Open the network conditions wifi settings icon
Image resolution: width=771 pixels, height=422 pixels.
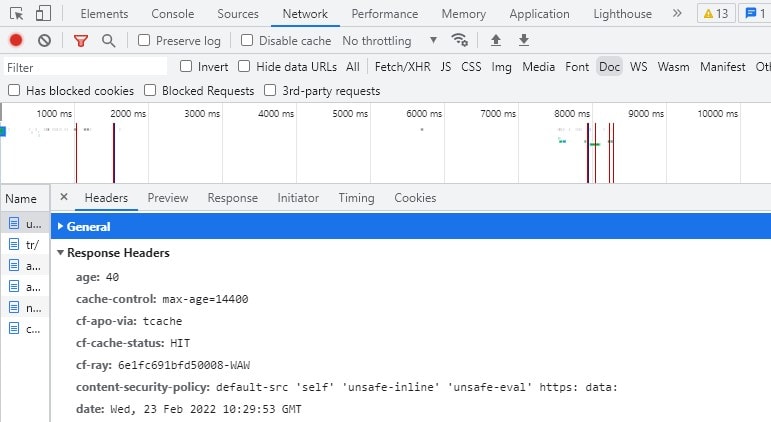tap(460, 40)
